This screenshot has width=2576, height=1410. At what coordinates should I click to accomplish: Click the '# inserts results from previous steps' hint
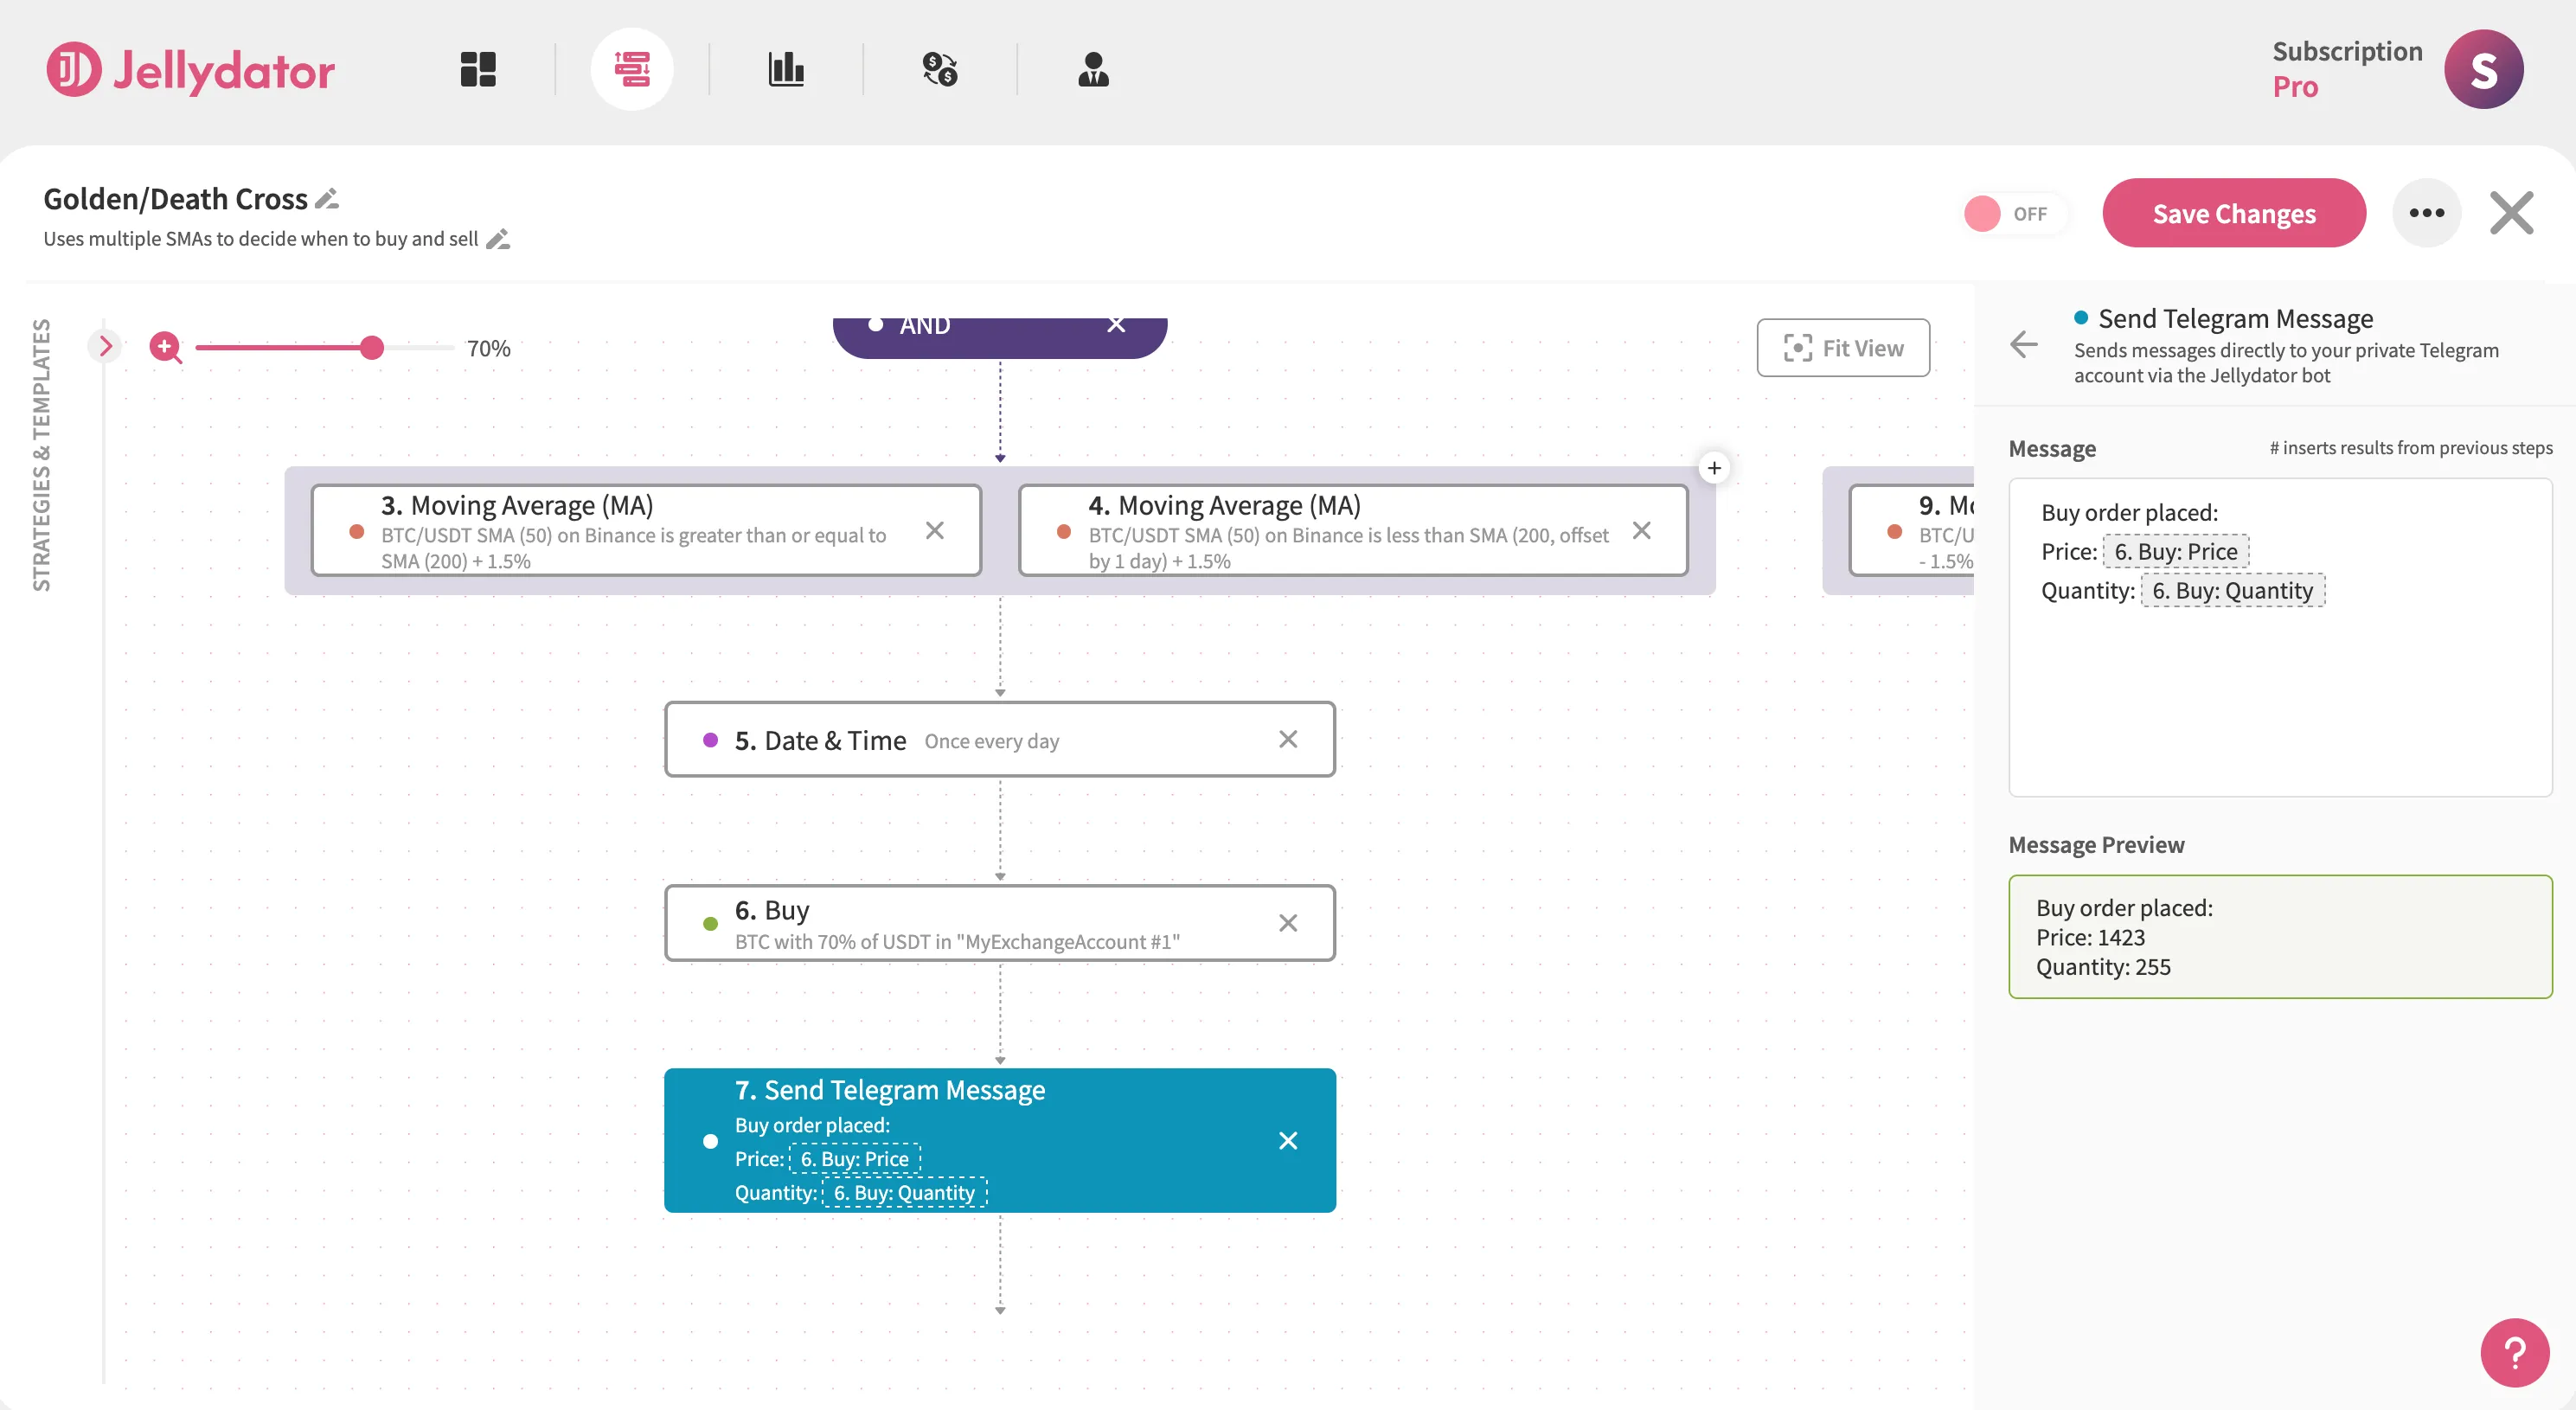[2410, 448]
